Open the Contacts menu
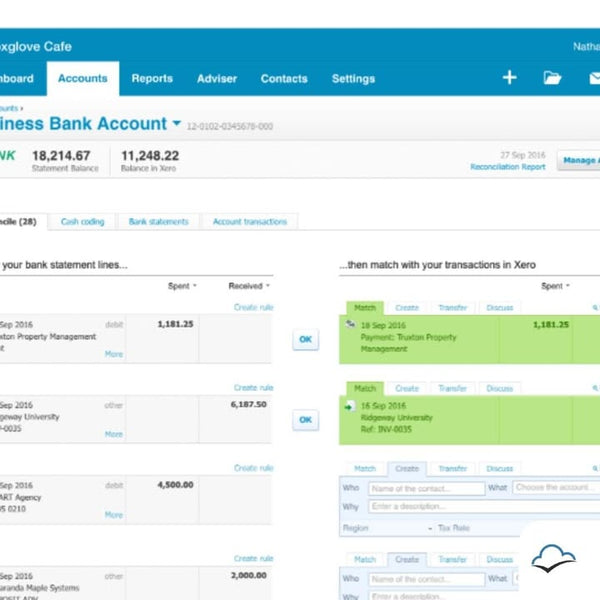600x600 pixels. pos(284,79)
